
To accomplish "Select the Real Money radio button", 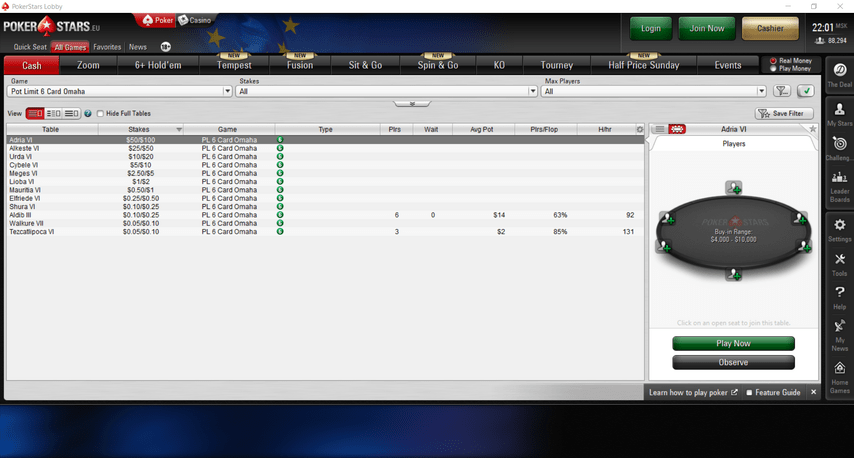I will pos(773,61).
